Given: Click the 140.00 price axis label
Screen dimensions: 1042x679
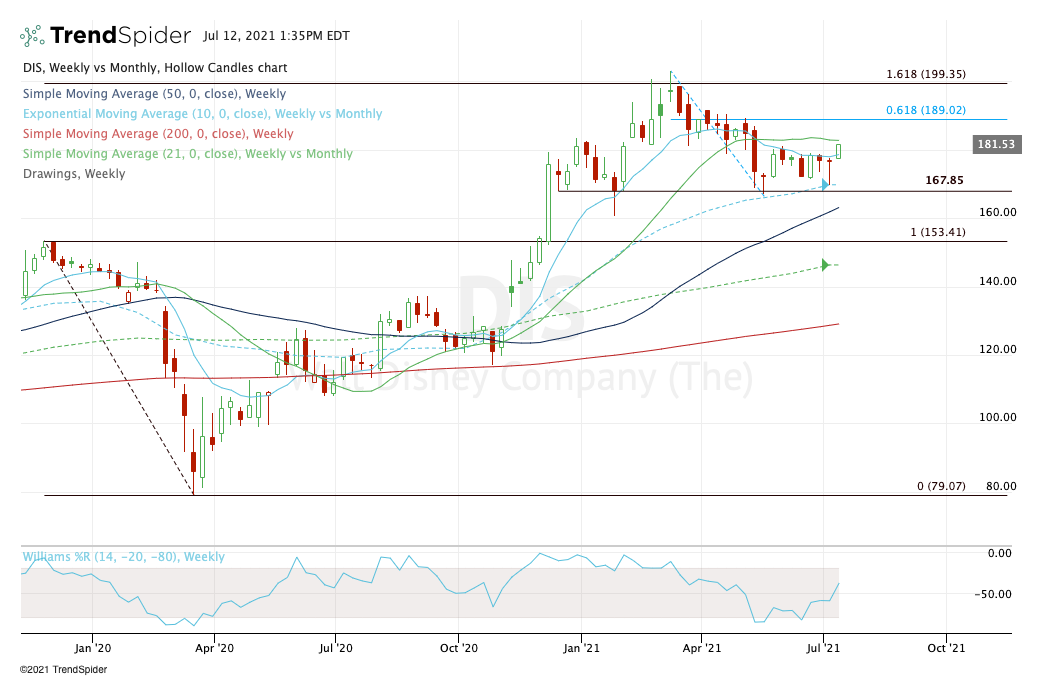Looking at the screenshot, I should click(997, 281).
